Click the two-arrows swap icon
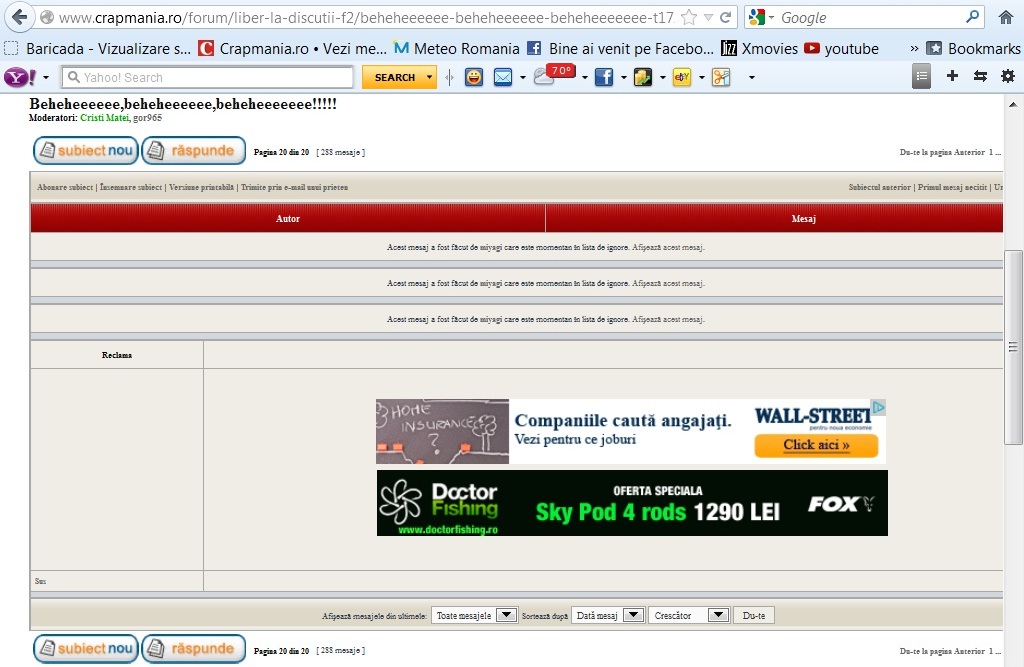 coord(980,76)
